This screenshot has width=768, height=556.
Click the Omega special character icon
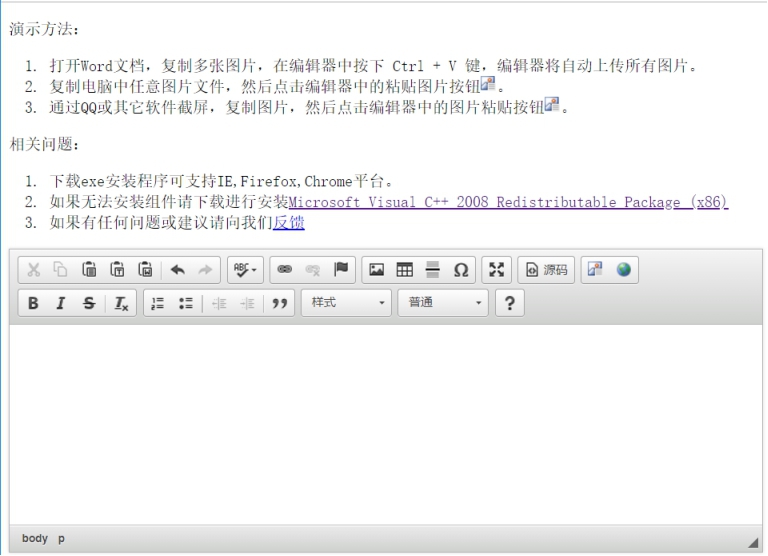(461, 269)
